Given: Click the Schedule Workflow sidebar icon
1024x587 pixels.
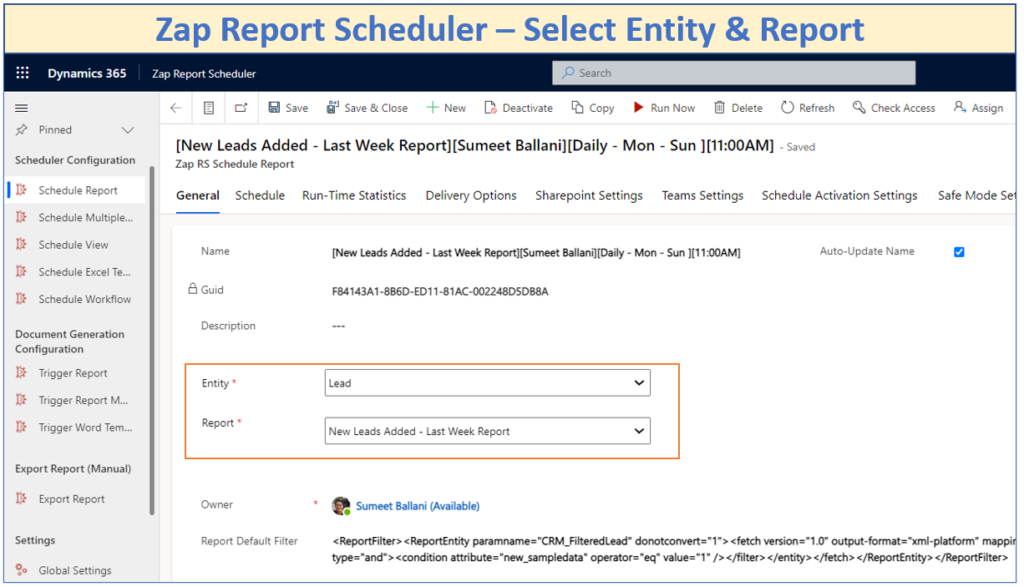Looking at the screenshot, I should pyautogui.click(x=22, y=299).
